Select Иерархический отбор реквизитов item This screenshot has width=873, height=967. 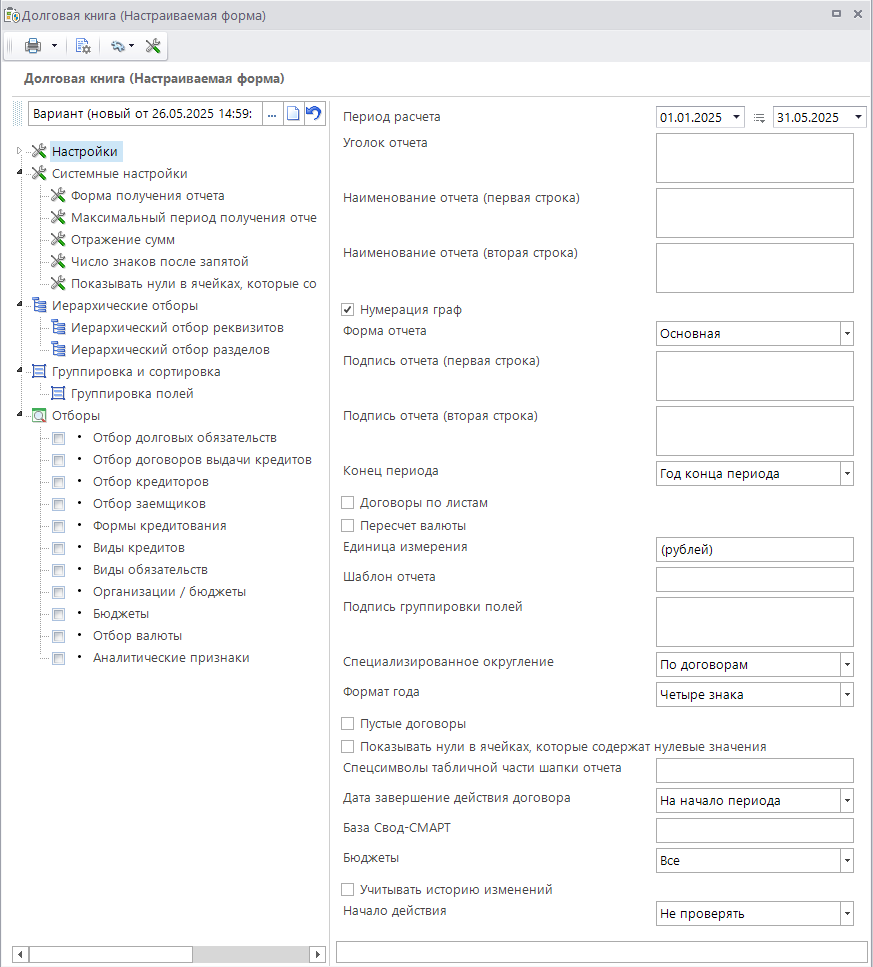point(177,328)
